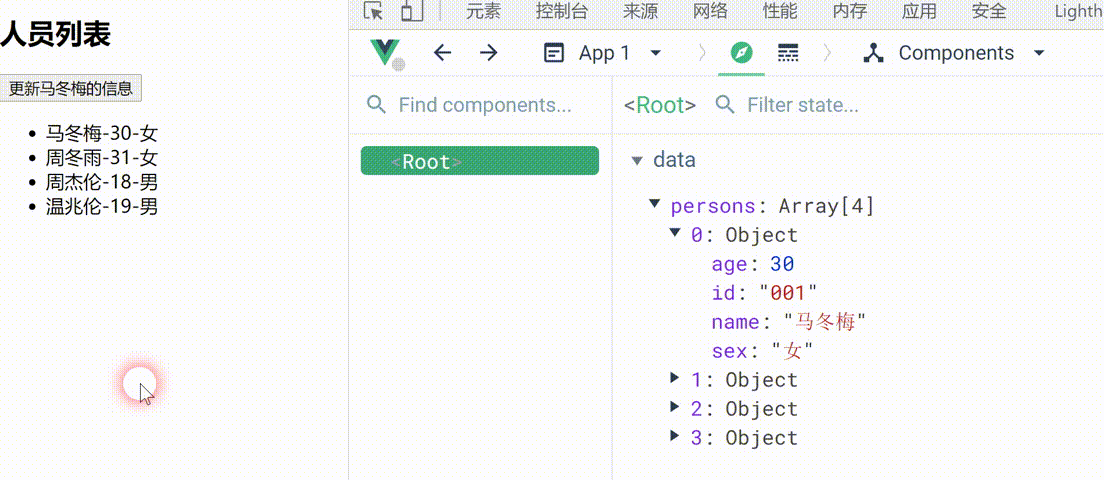Click the inspect element cursor icon
Screen dimensions: 1104x480
374,11
